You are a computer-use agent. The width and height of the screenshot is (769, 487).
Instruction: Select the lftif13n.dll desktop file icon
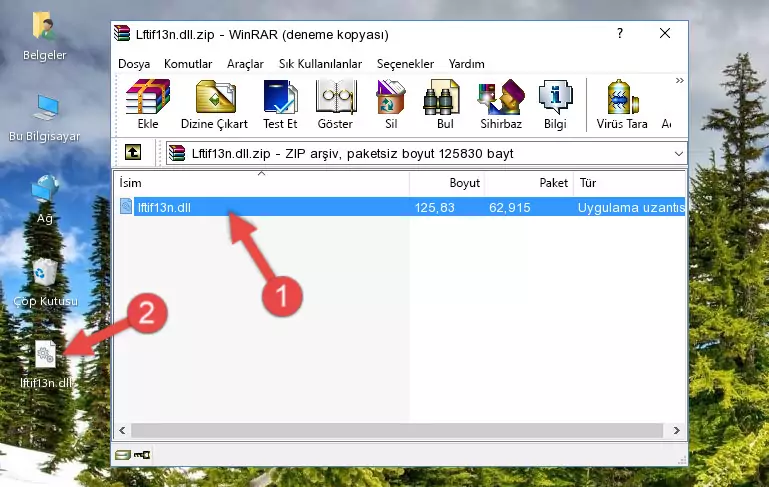point(46,365)
